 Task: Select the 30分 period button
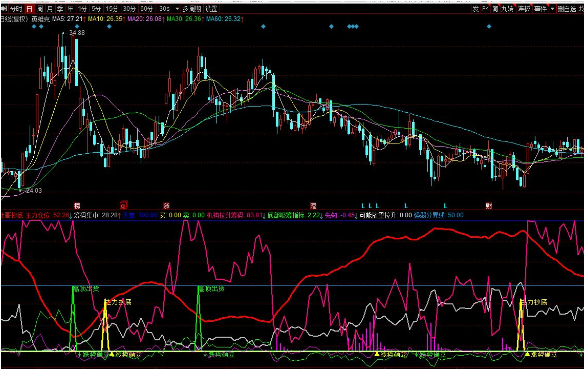click(x=129, y=9)
